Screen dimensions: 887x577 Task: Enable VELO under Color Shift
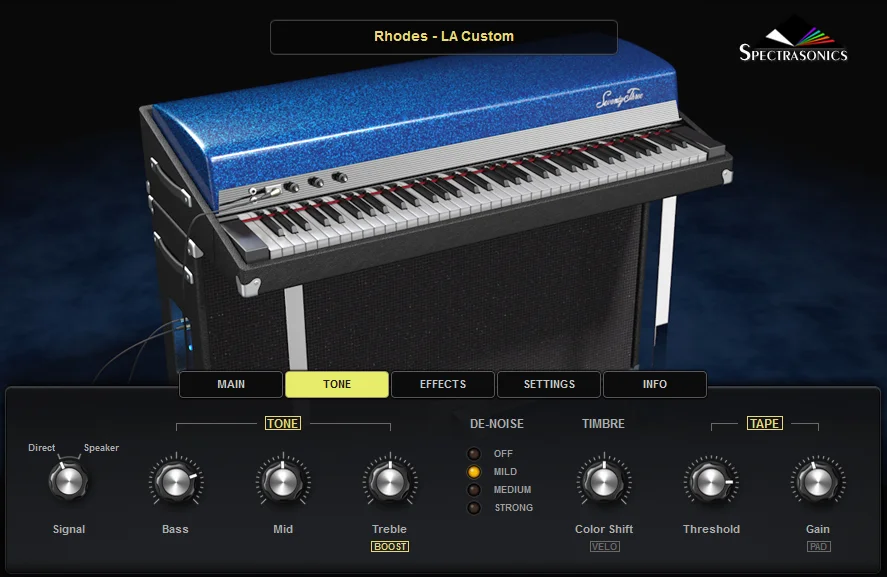(x=604, y=546)
